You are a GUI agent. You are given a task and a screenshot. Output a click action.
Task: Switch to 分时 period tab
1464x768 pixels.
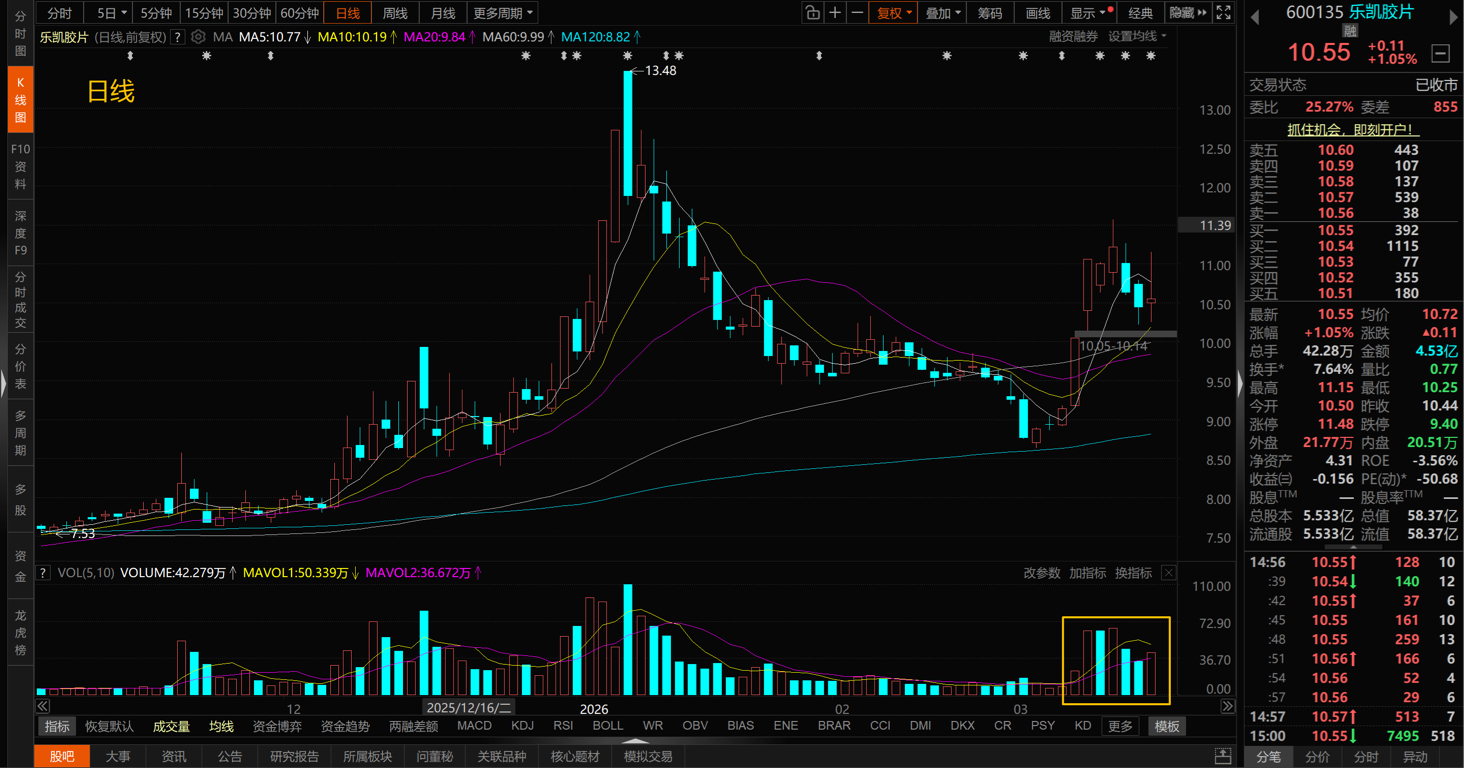click(59, 13)
